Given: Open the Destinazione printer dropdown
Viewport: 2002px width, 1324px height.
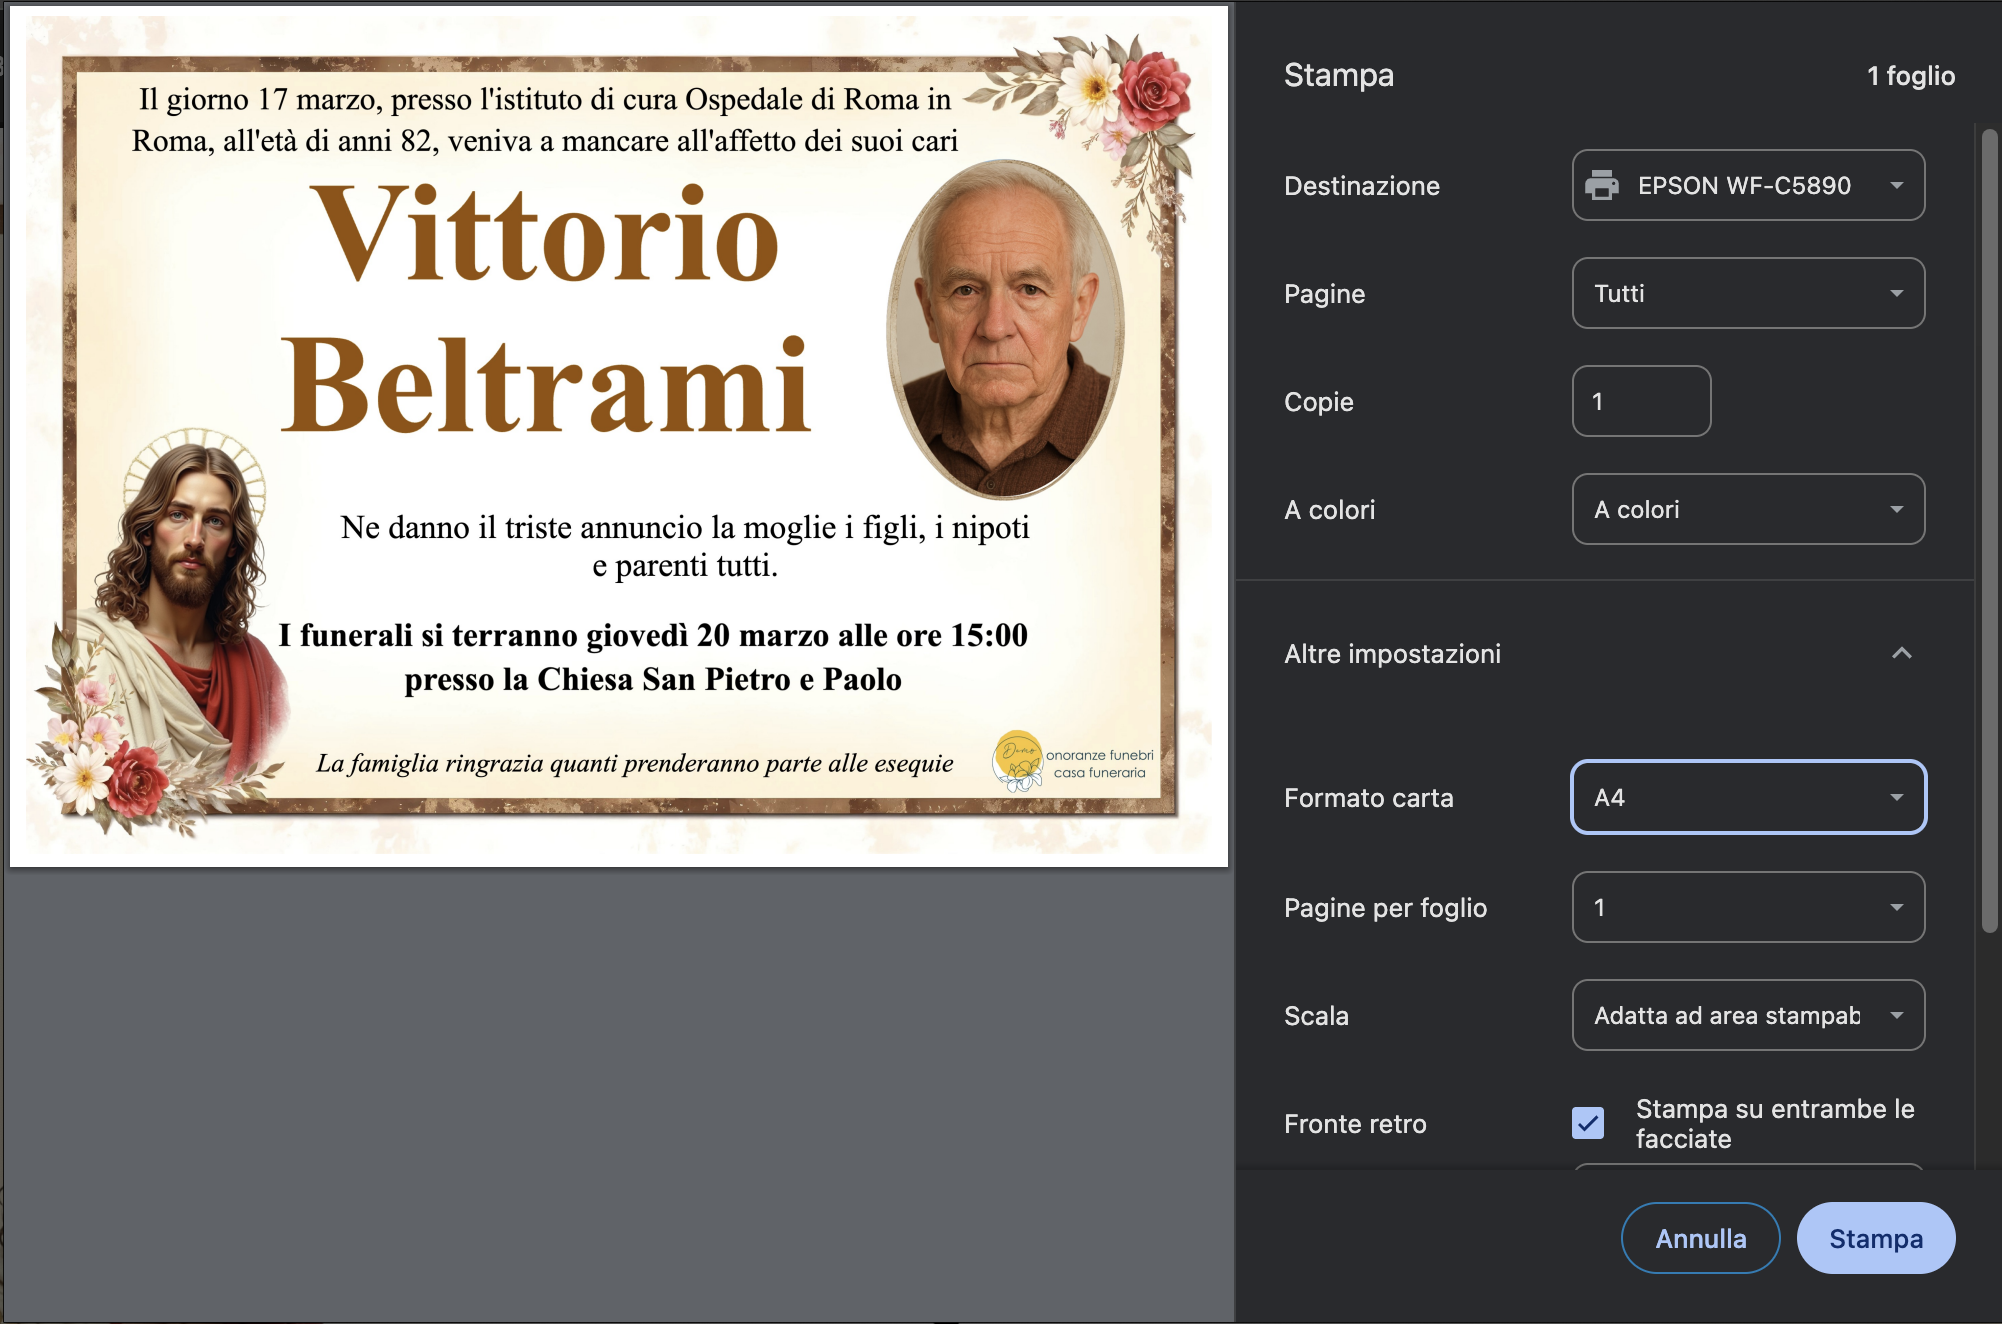Looking at the screenshot, I should (1747, 185).
